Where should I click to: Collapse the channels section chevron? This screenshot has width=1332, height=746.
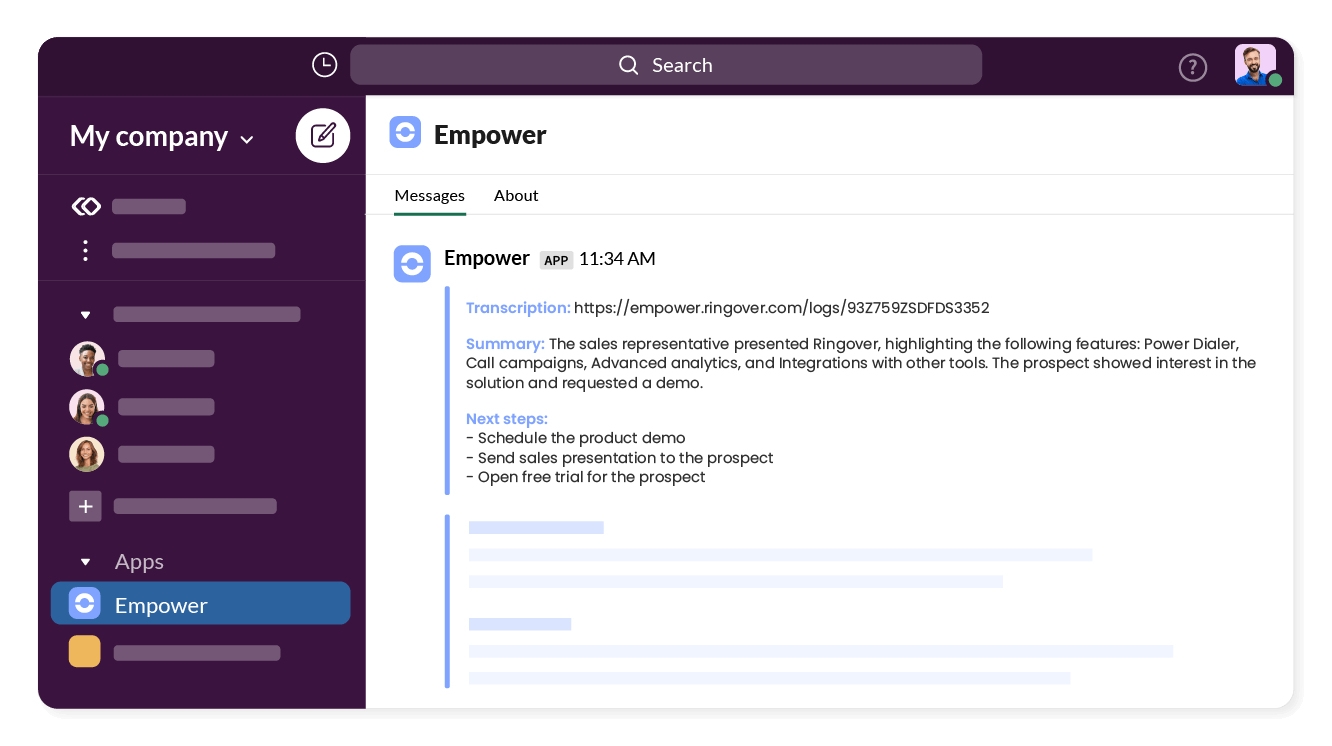click(x=85, y=313)
